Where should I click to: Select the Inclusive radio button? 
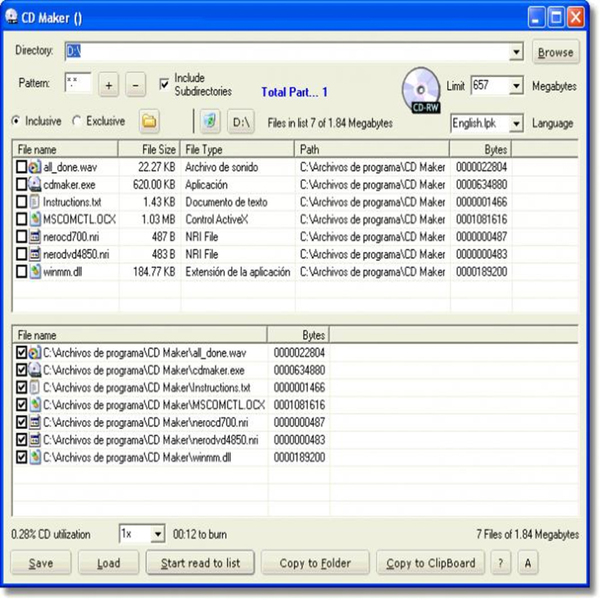(16, 121)
